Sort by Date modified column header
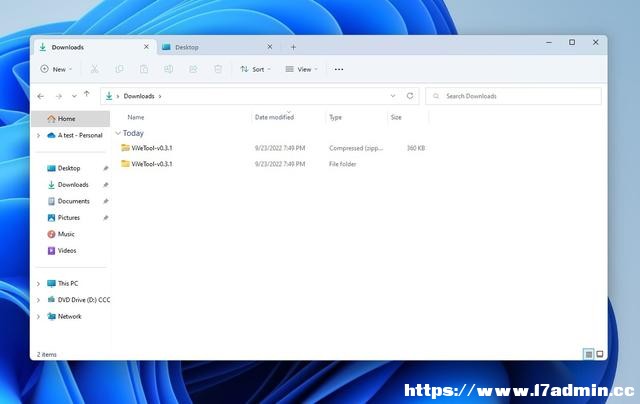Screen dimensions: 640x404 [274, 118]
